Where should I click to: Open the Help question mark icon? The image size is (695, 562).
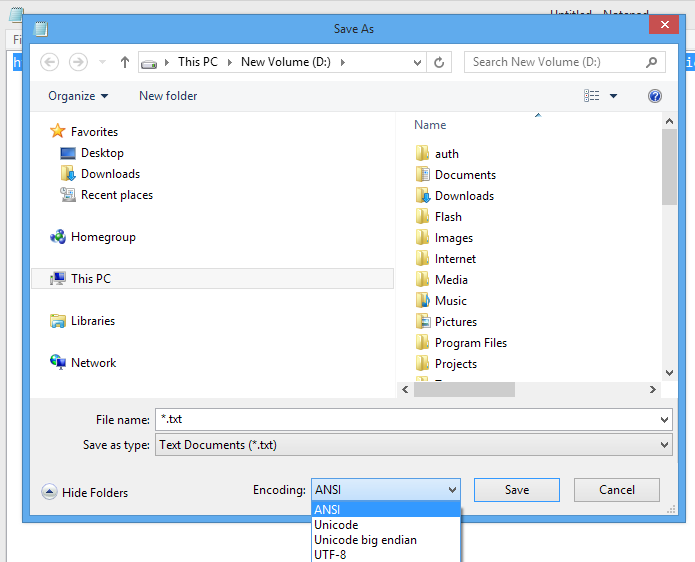pos(655,96)
